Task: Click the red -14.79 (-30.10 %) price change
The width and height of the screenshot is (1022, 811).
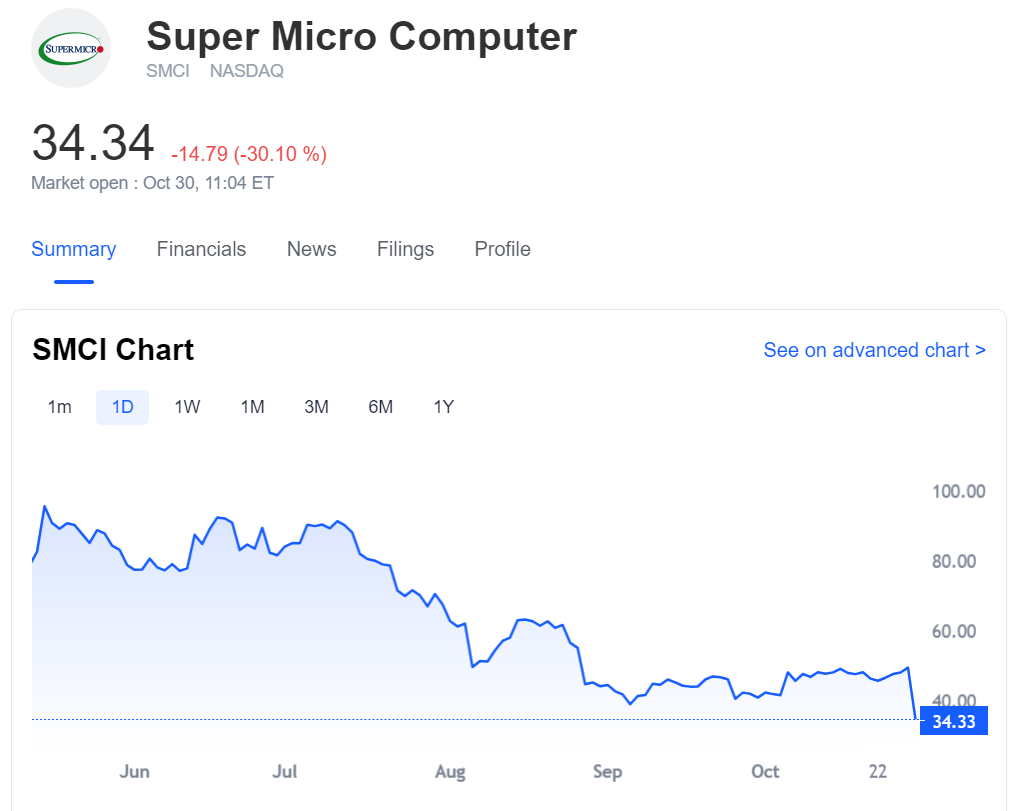Action: tap(249, 154)
